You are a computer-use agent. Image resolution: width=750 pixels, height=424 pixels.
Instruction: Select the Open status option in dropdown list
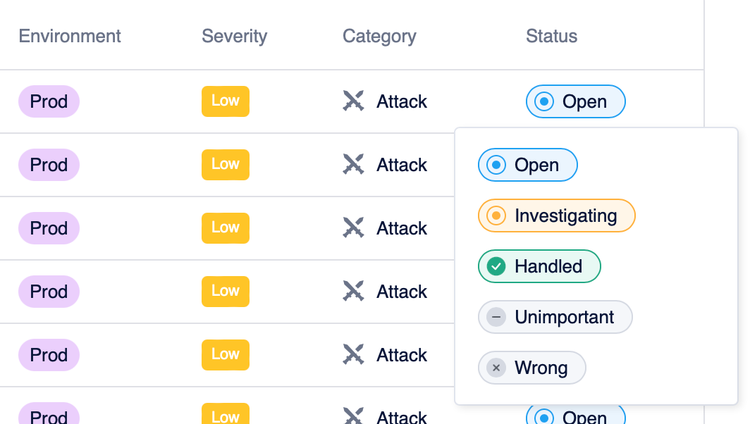tap(527, 165)
